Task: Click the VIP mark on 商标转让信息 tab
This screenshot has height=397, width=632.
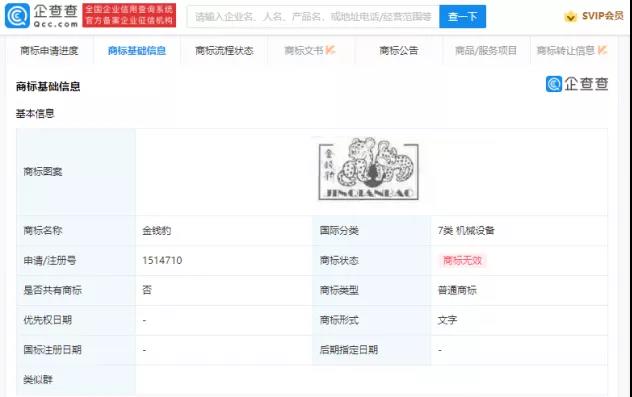Action: 602,50
